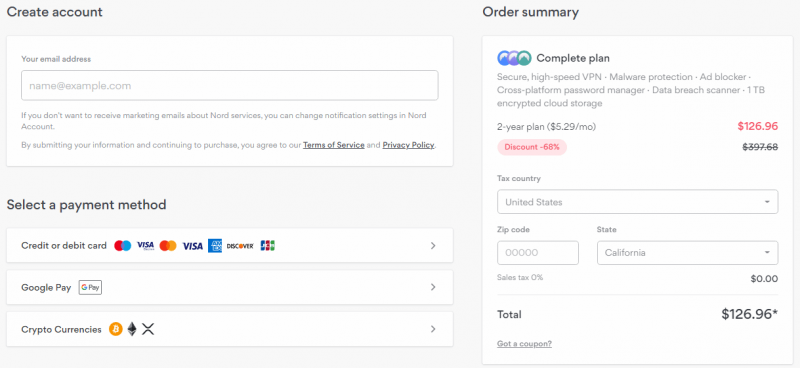
Task: Click the Got a coupon? link
Action: (x=524, y=344)
